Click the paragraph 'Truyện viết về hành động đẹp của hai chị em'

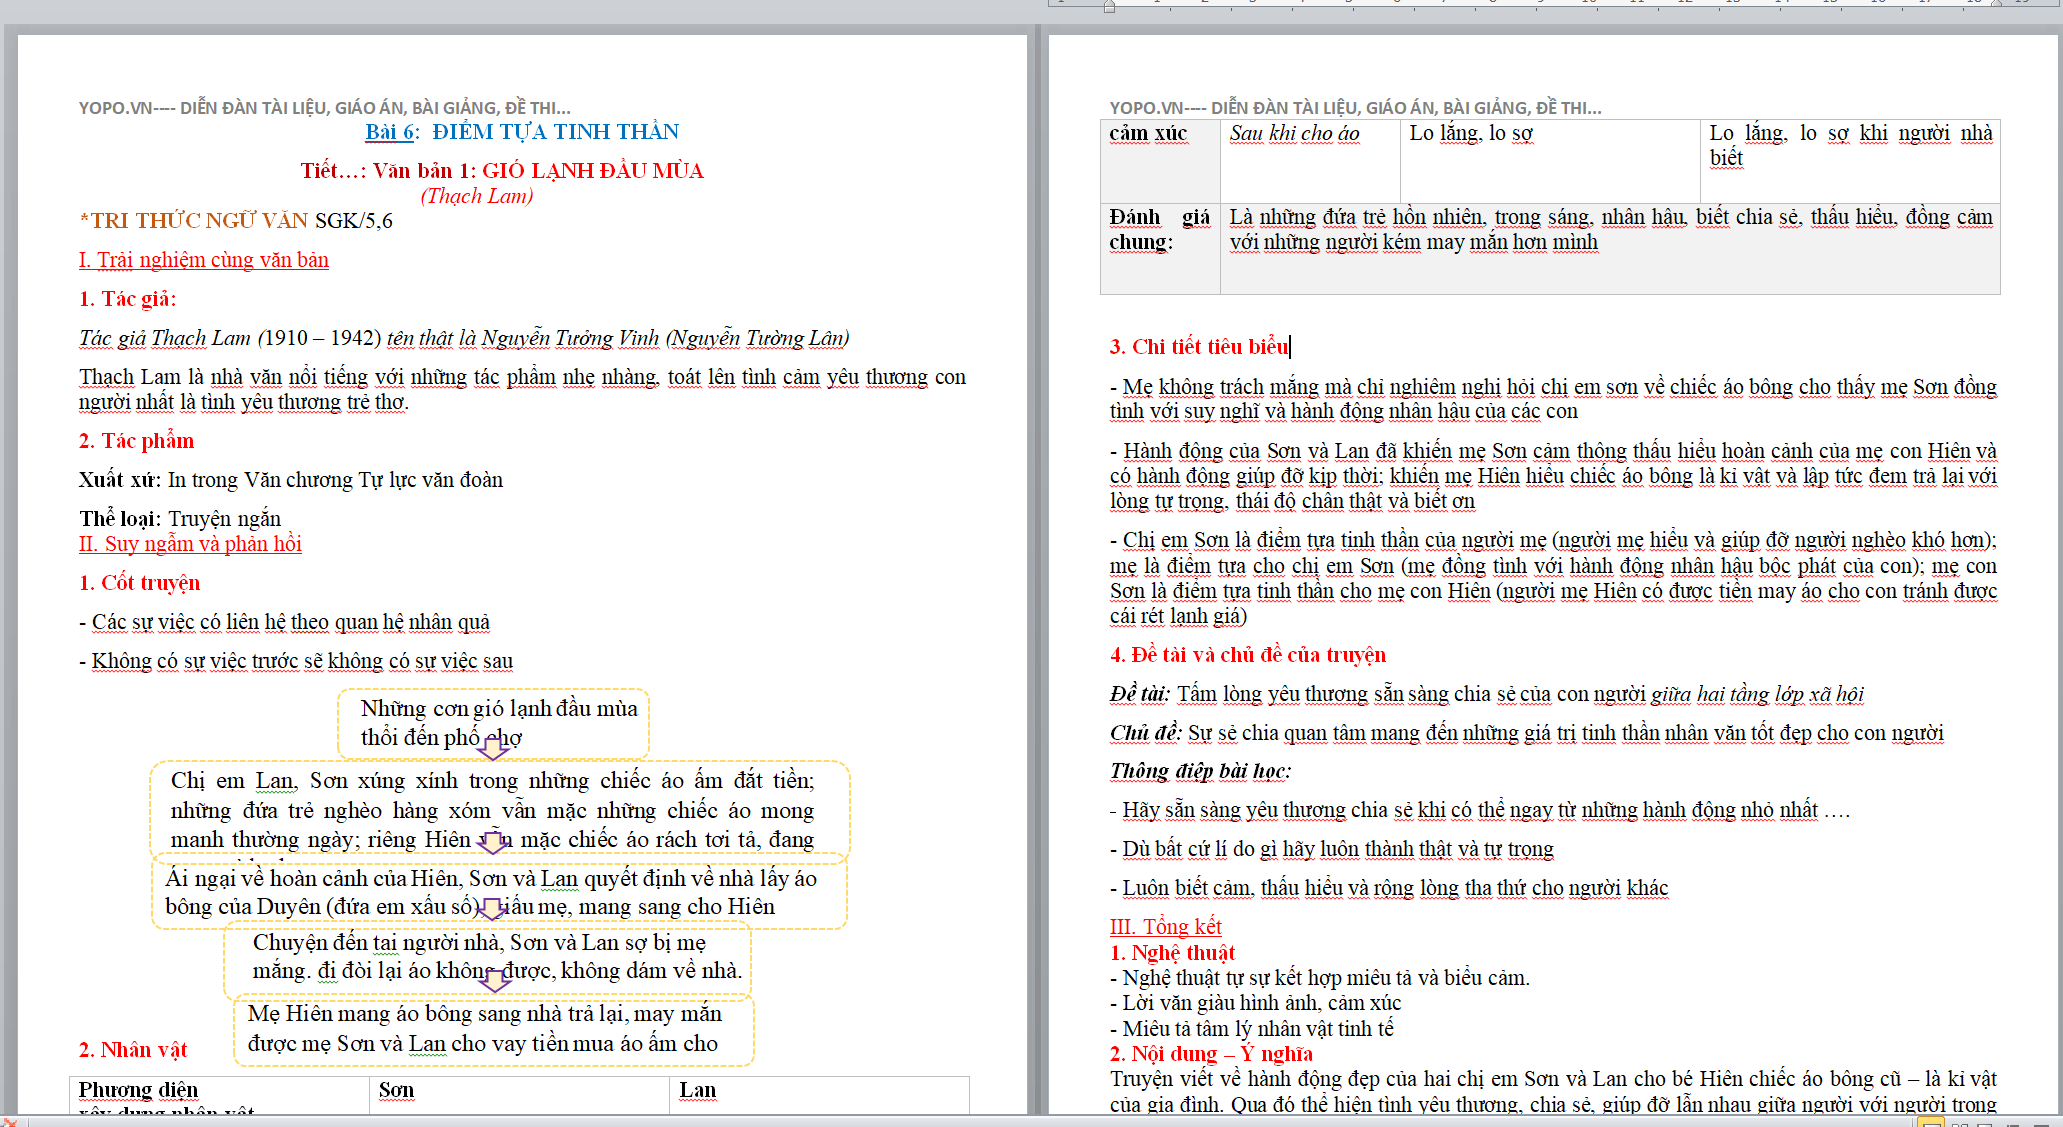[x=1553, y=1091]
